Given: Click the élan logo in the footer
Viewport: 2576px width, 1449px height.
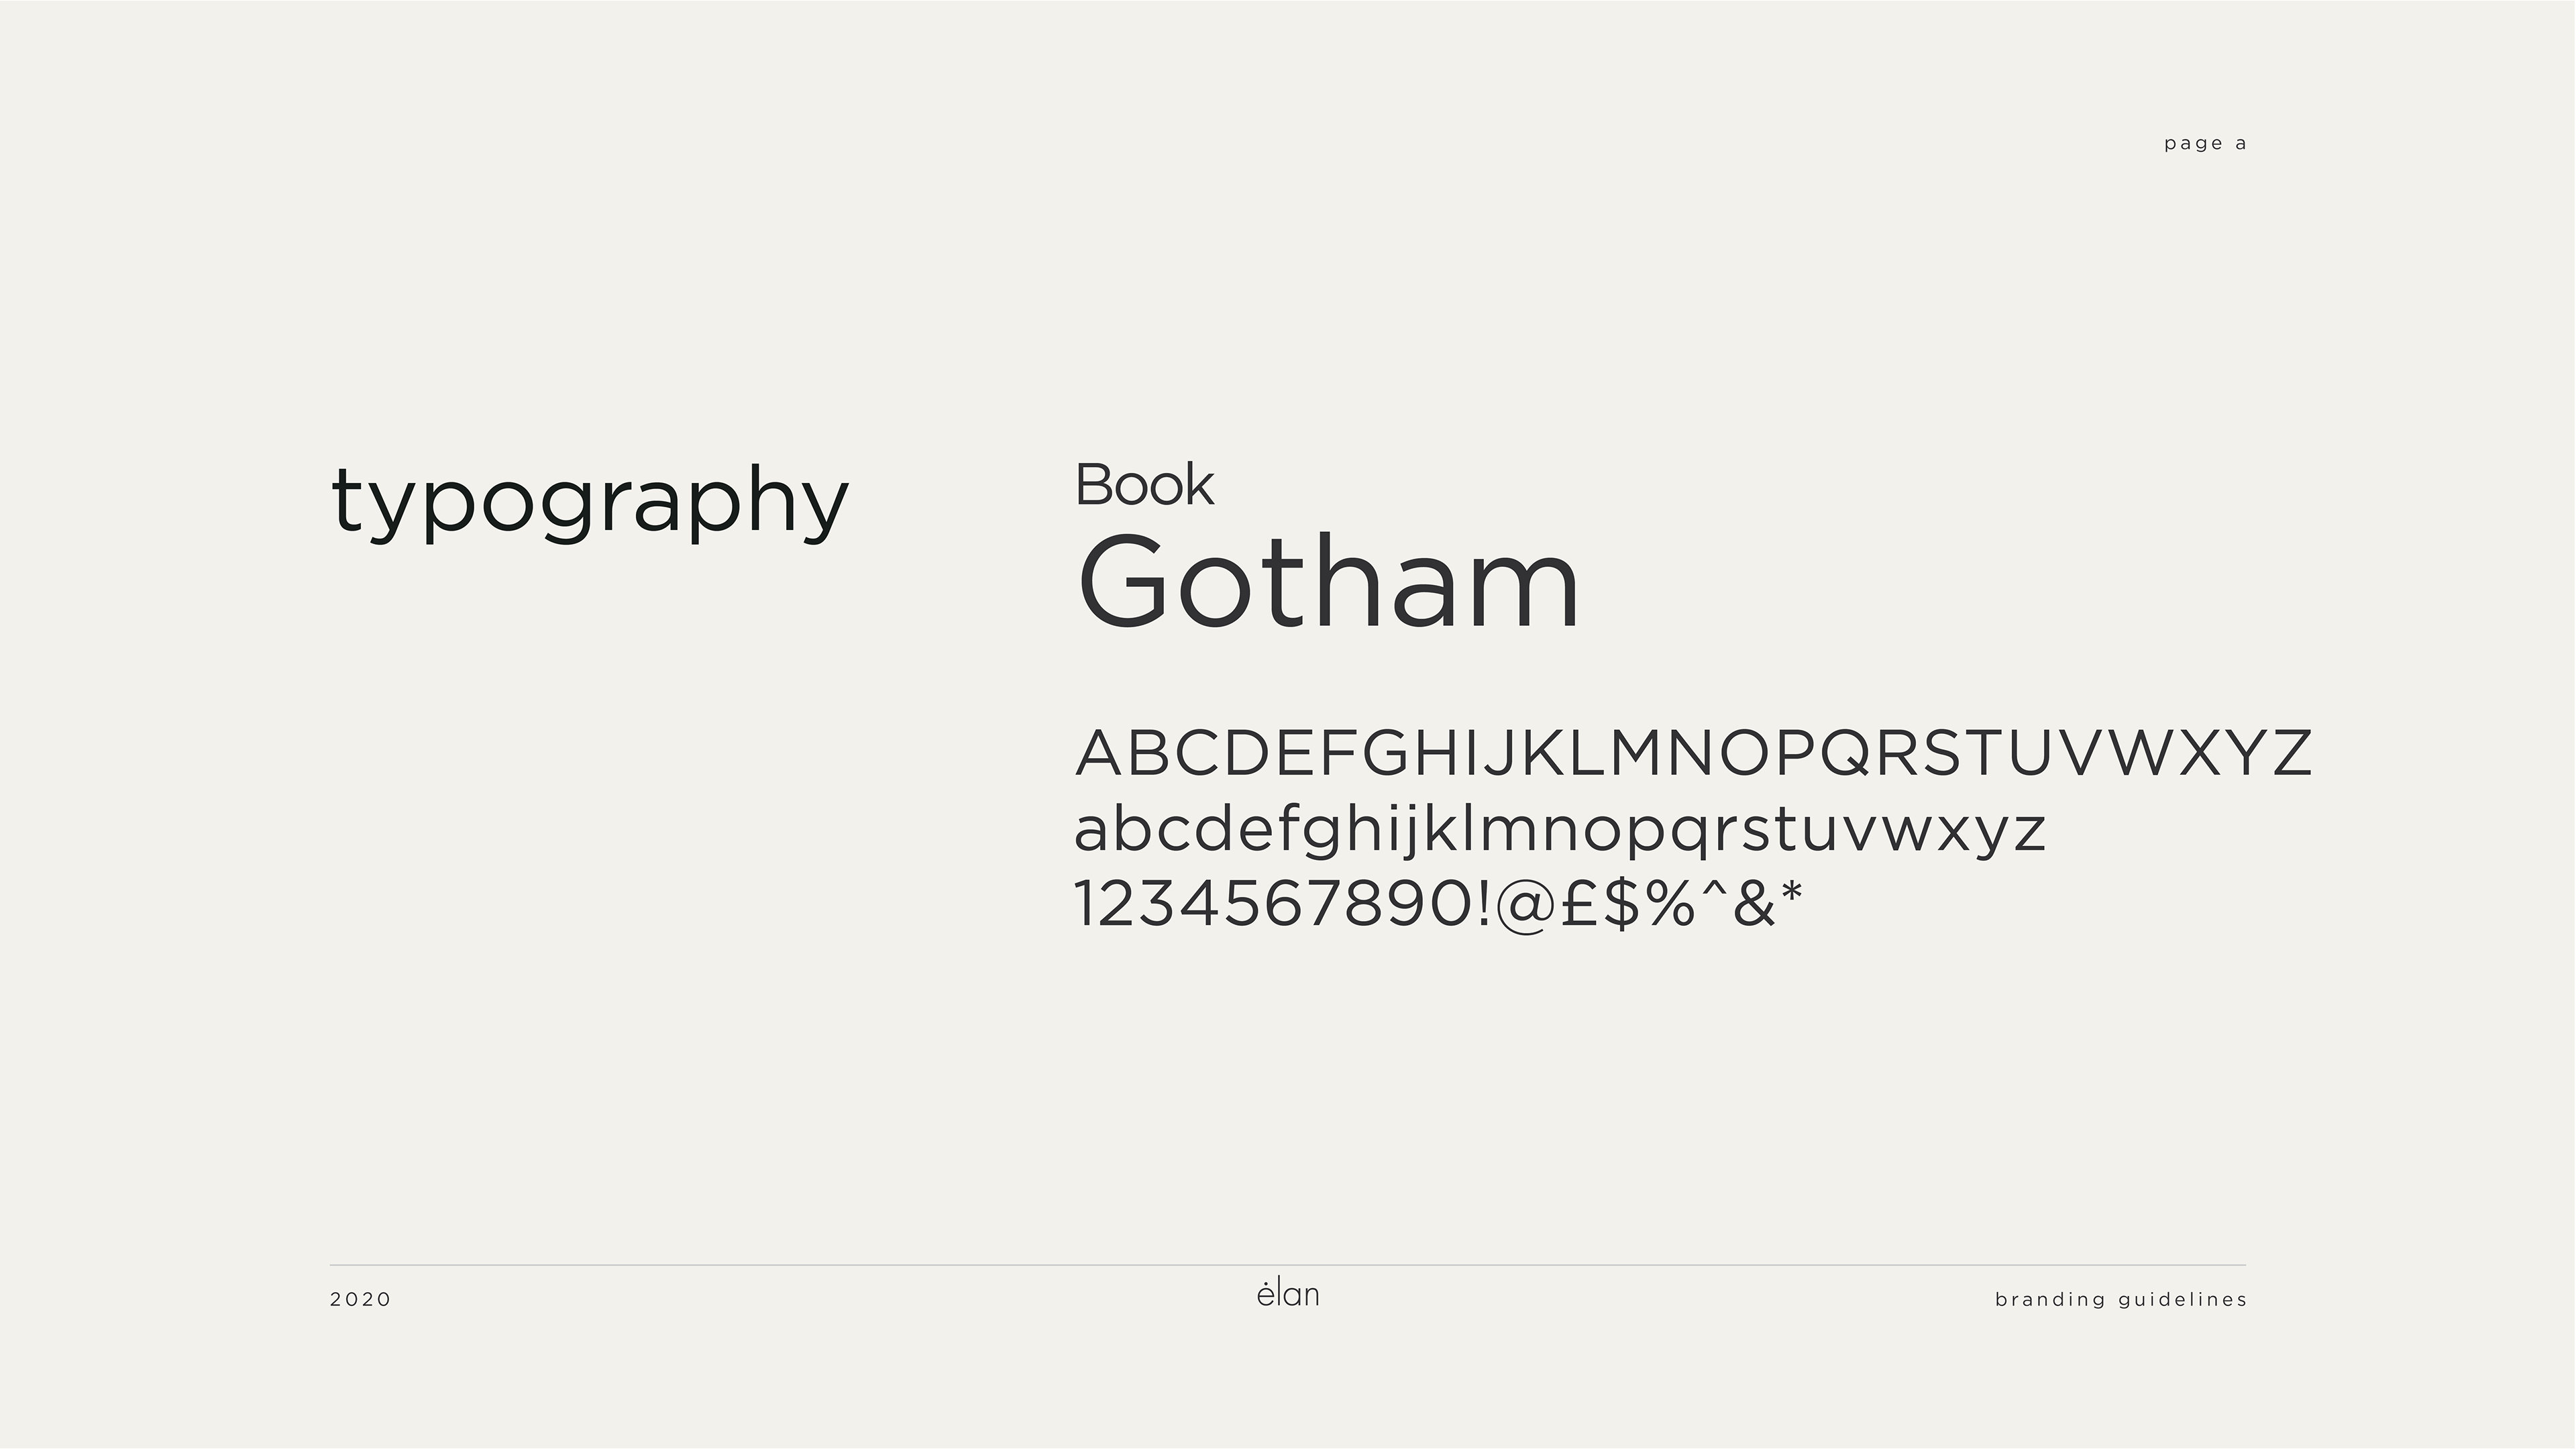Looking at the screenshot, I should [1288, 1294].
